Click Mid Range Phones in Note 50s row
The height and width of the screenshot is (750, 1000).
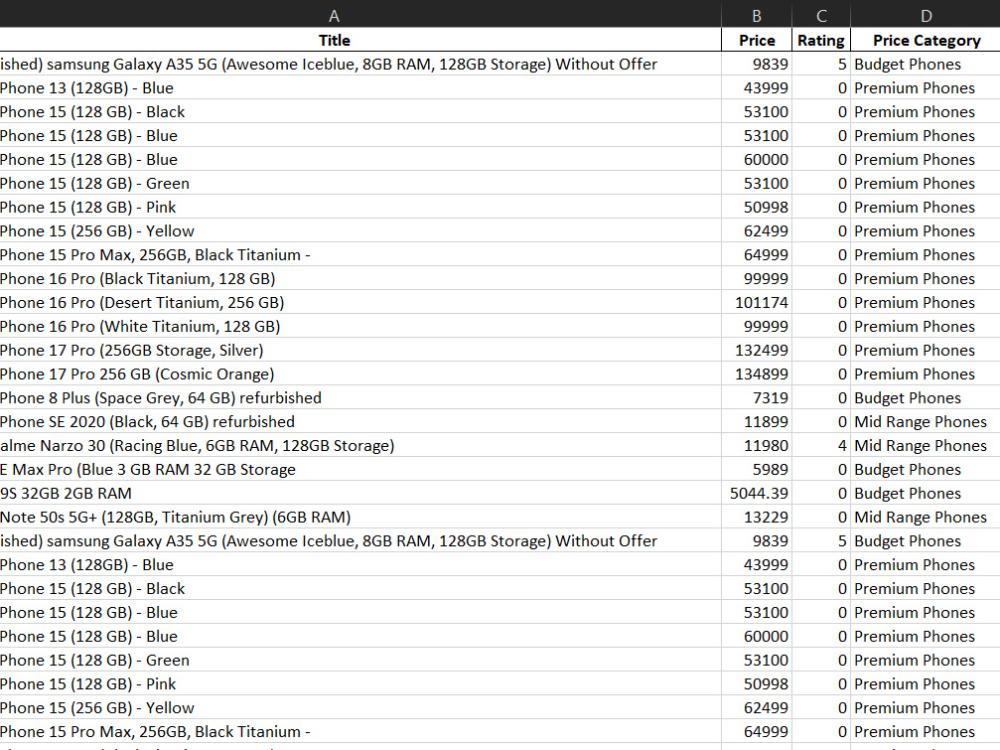(925, 517)
